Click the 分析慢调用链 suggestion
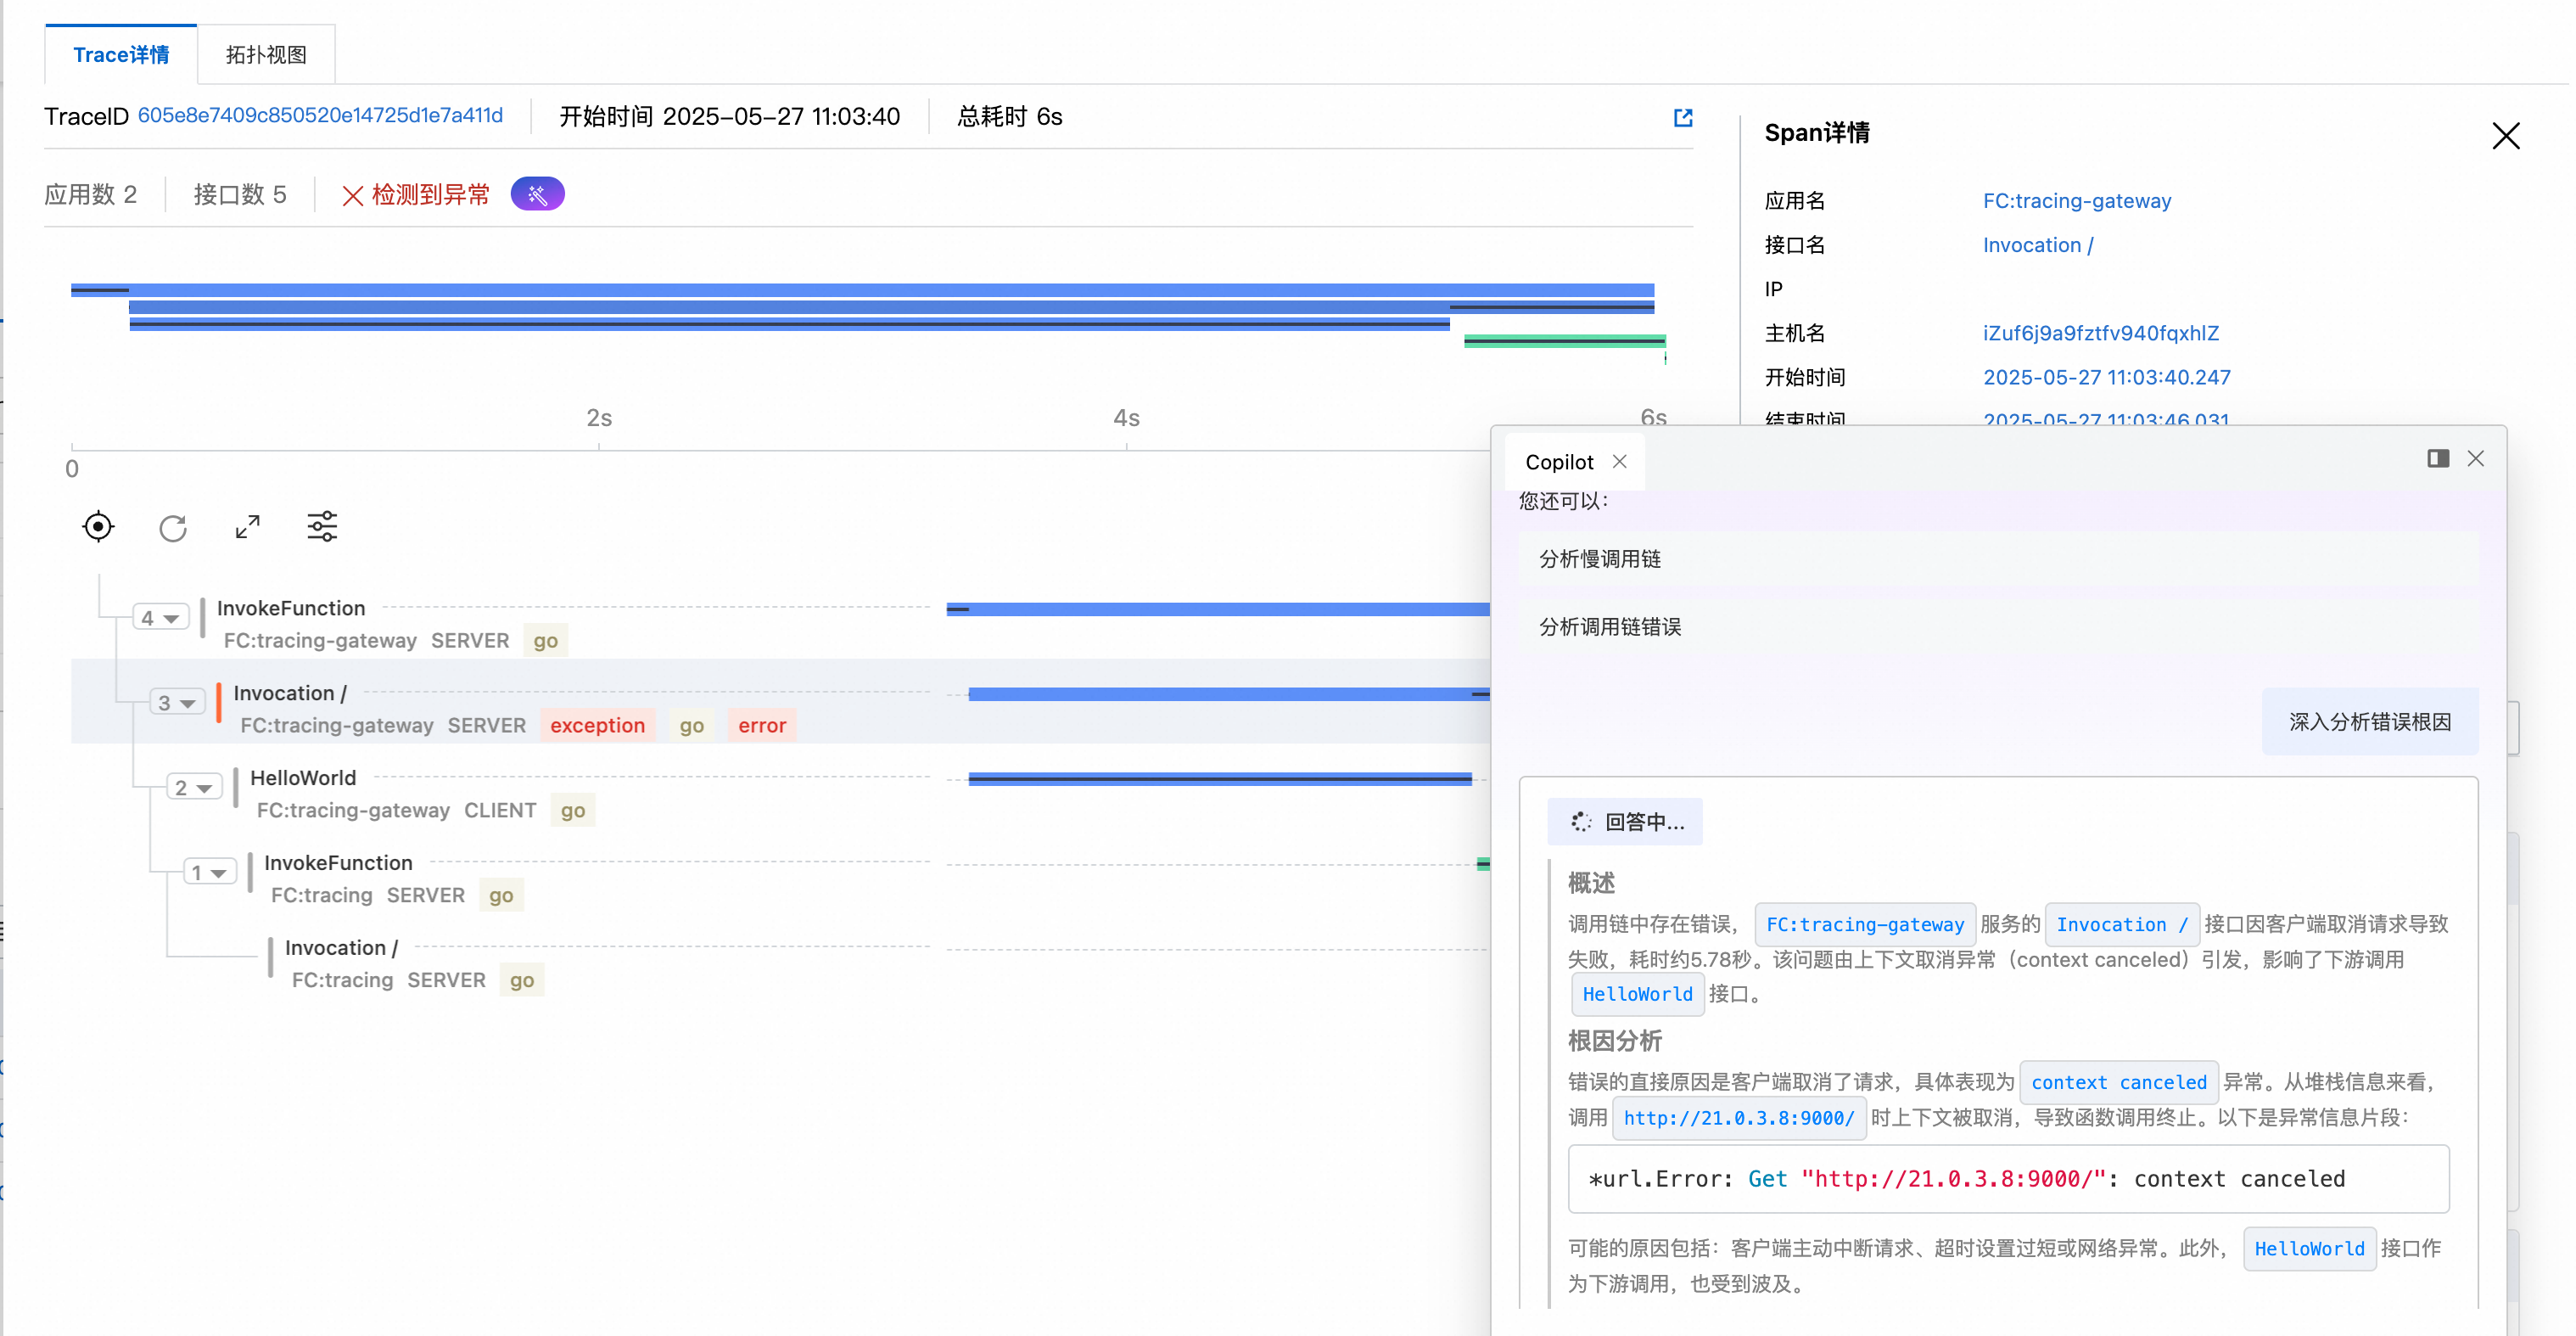Image resolution: width=2576 pixels, height=1336 pixels. [1600, 559]
